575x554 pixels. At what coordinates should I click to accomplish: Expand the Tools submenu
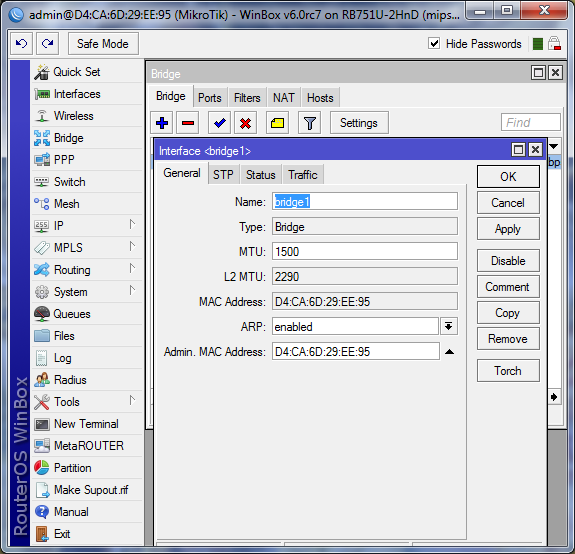(x=87, y=402)
